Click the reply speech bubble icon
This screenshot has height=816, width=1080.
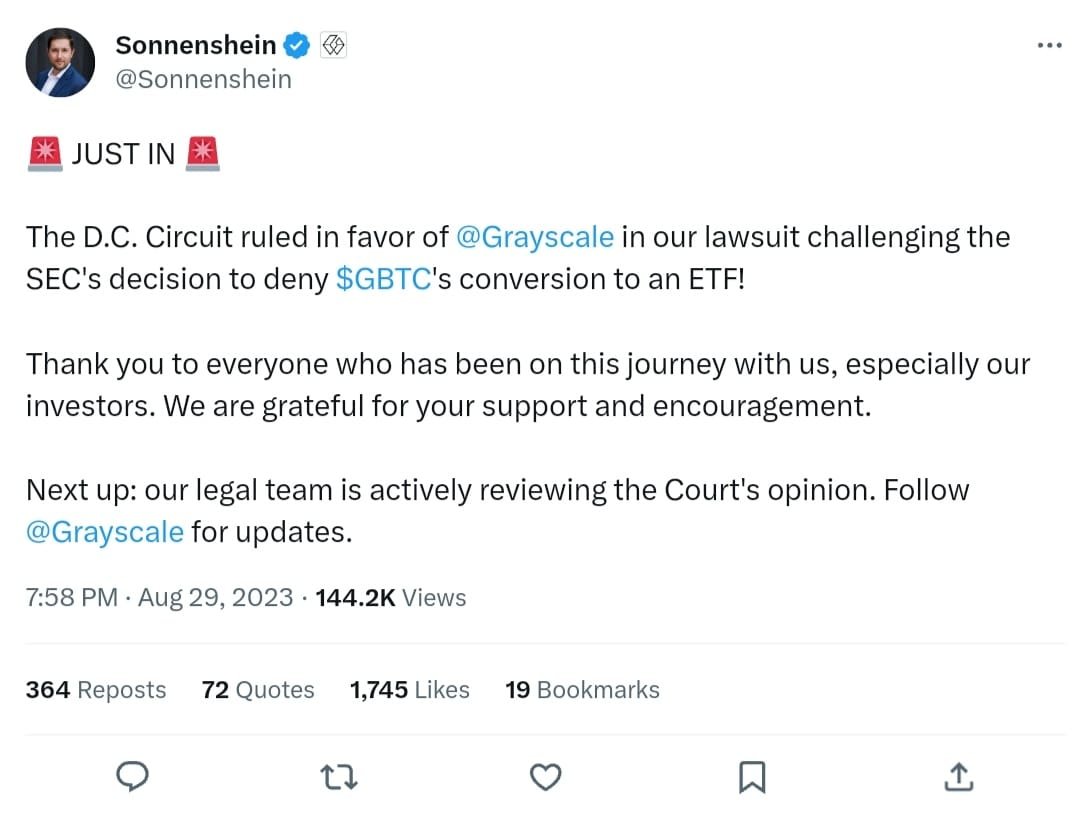point(131,776)
